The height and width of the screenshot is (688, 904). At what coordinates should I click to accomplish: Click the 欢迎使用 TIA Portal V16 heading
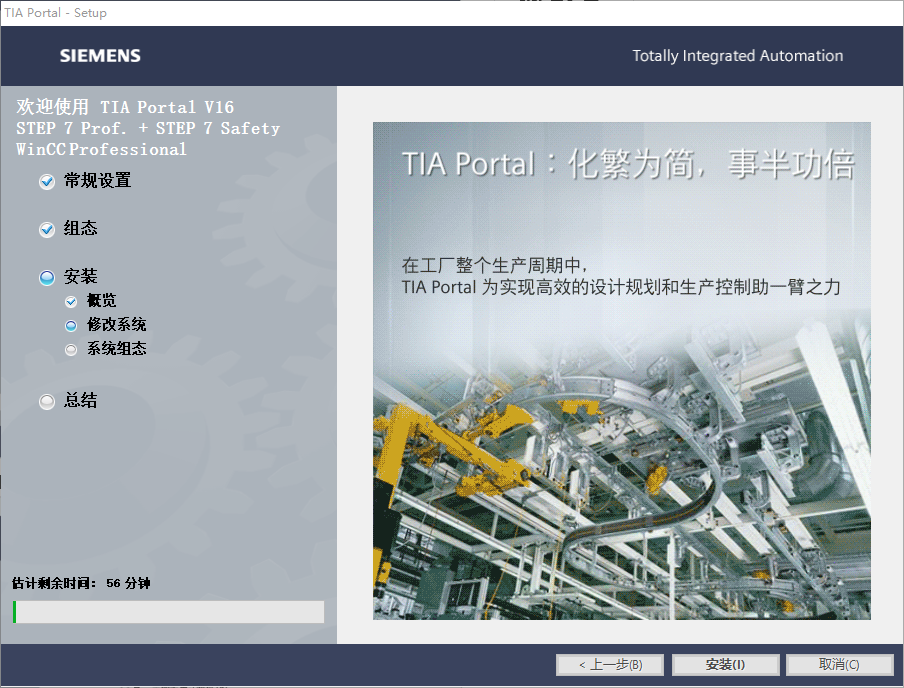pos(125,107)
